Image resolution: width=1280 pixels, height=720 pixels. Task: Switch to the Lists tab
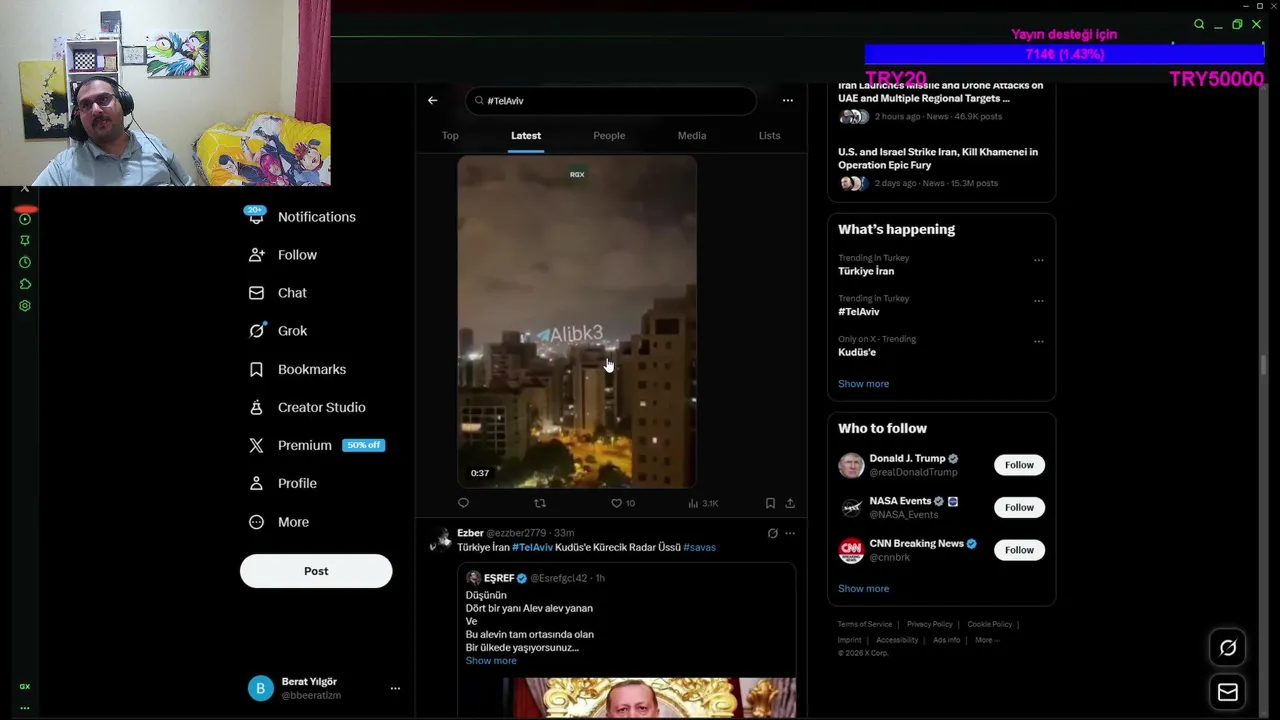769,136
